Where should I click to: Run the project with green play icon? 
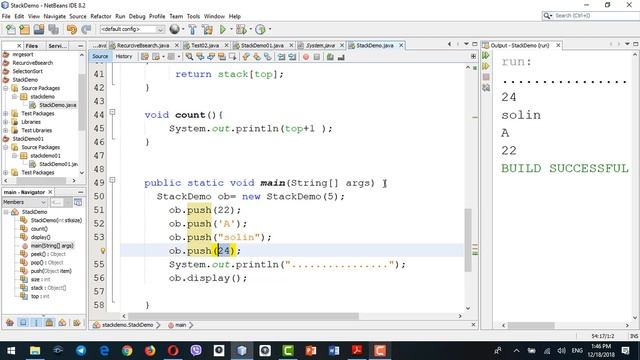click(223, 29)
